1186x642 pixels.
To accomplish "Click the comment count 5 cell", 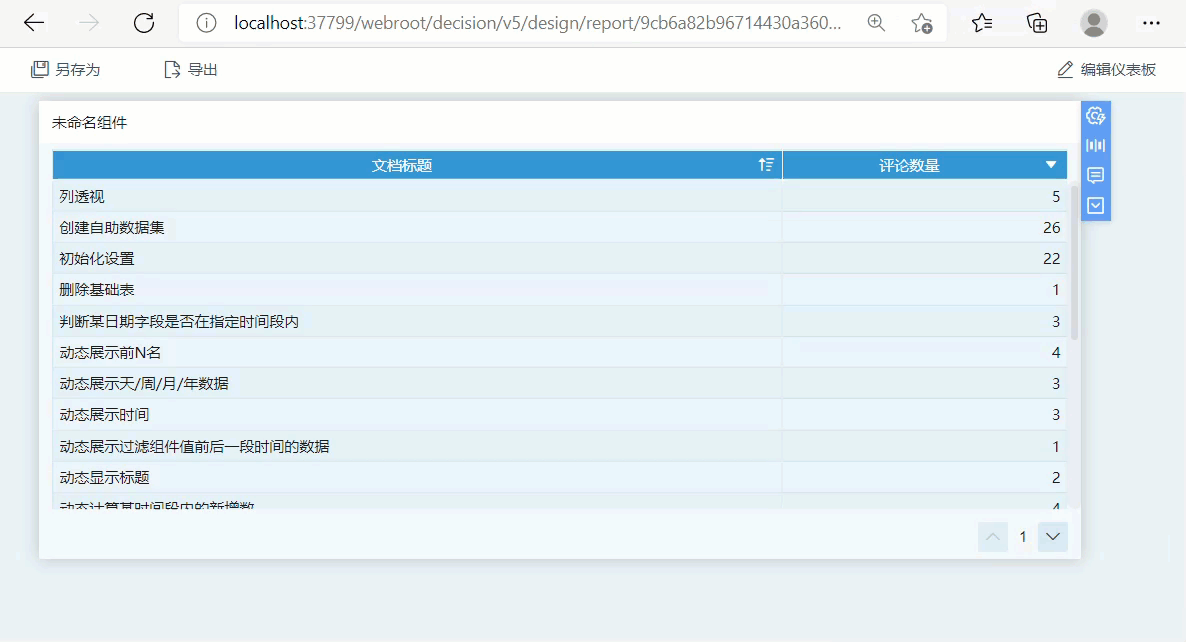I will [x=924, y=197].
